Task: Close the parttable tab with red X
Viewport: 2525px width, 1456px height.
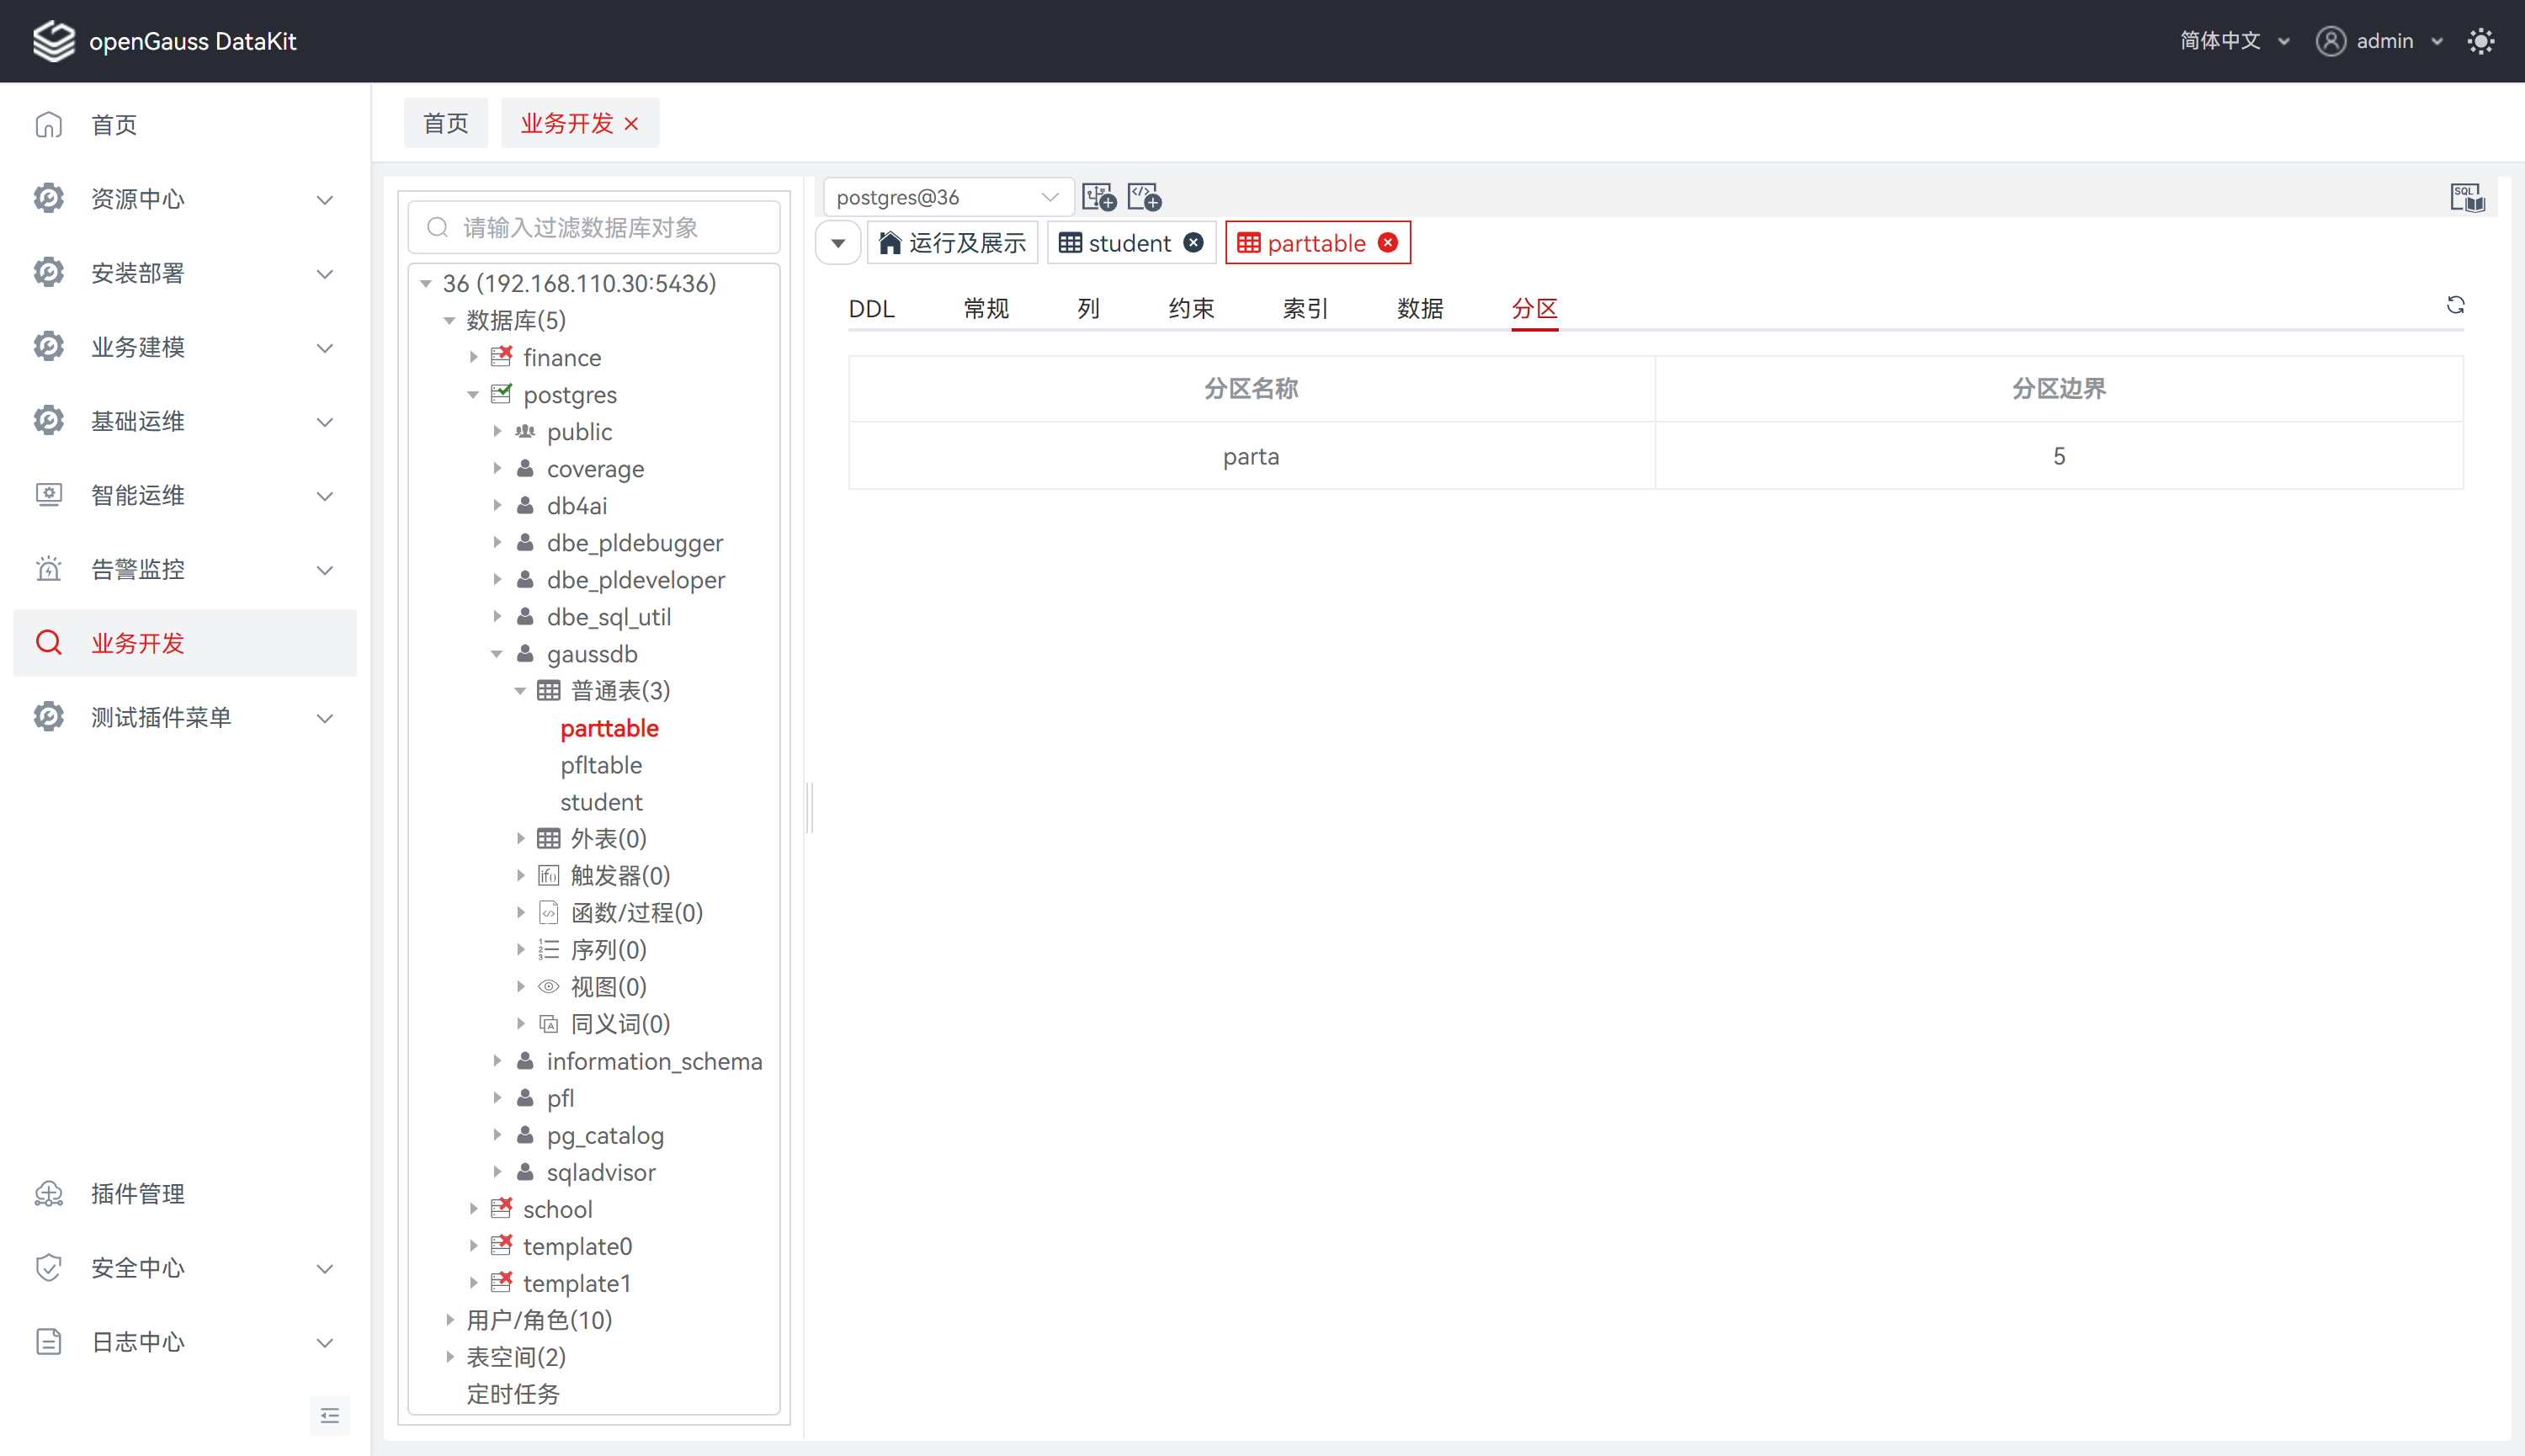Action: 1388,243
